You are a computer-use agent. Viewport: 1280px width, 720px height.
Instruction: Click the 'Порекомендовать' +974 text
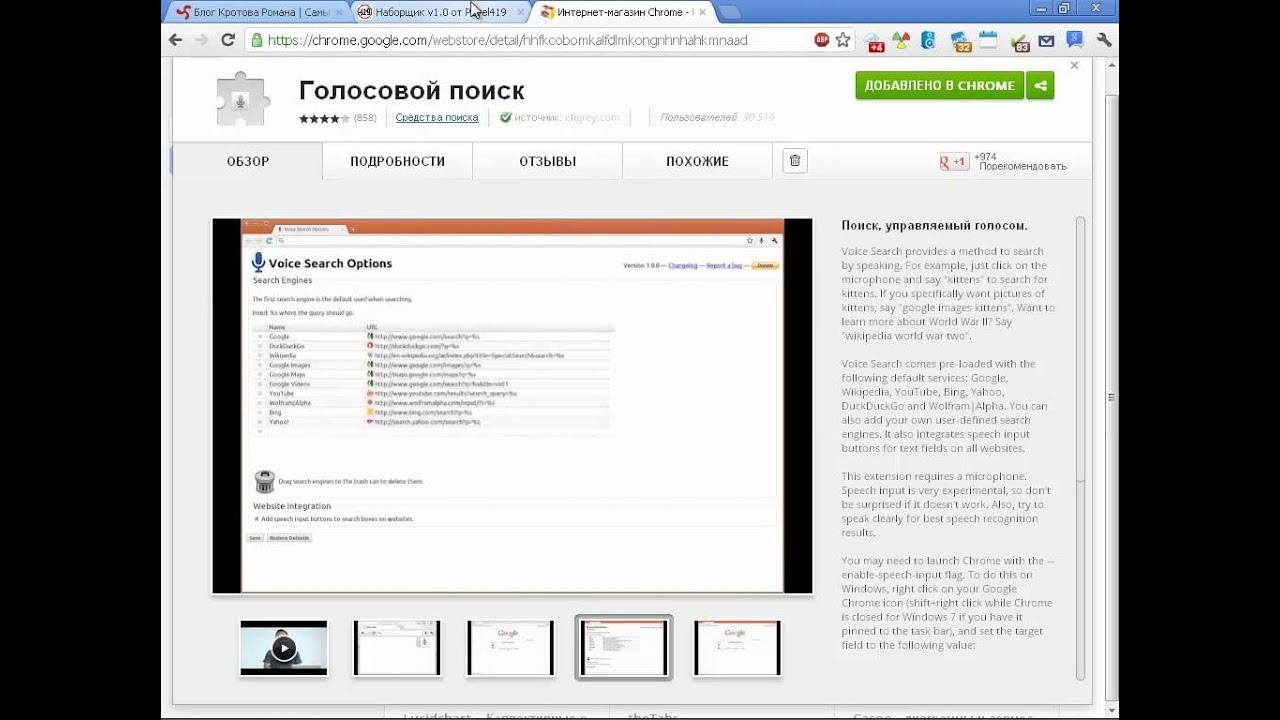(x=1022, y=166)
